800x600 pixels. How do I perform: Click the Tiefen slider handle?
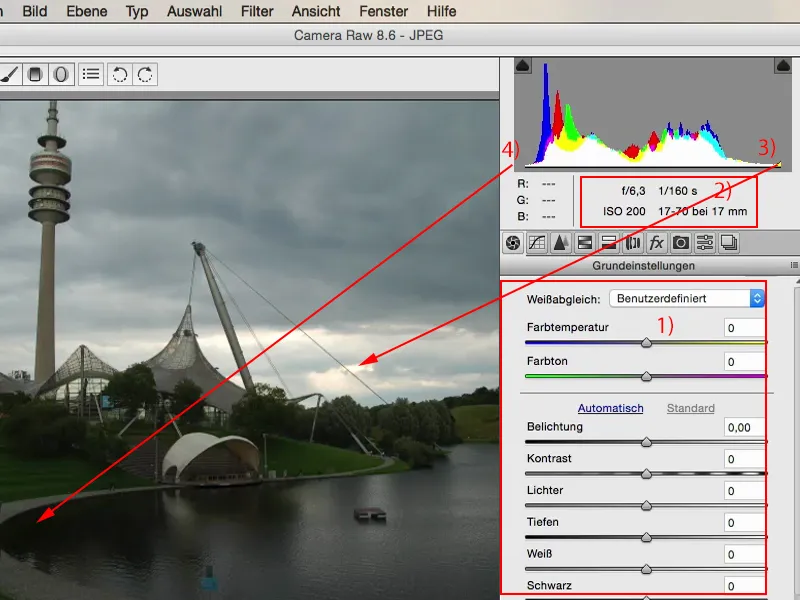click(x=646, y=537)
